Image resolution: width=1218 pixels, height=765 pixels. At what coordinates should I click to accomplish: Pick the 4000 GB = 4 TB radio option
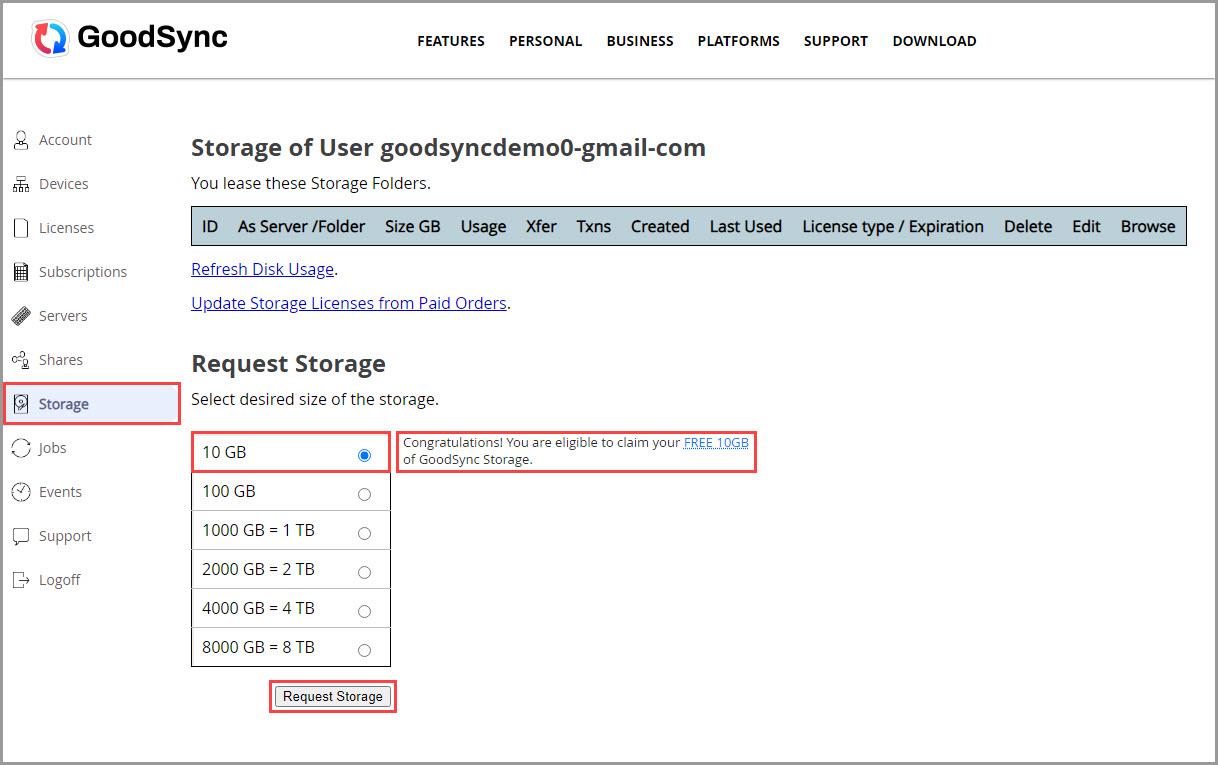pyautogui.click(x=364, y=611)
